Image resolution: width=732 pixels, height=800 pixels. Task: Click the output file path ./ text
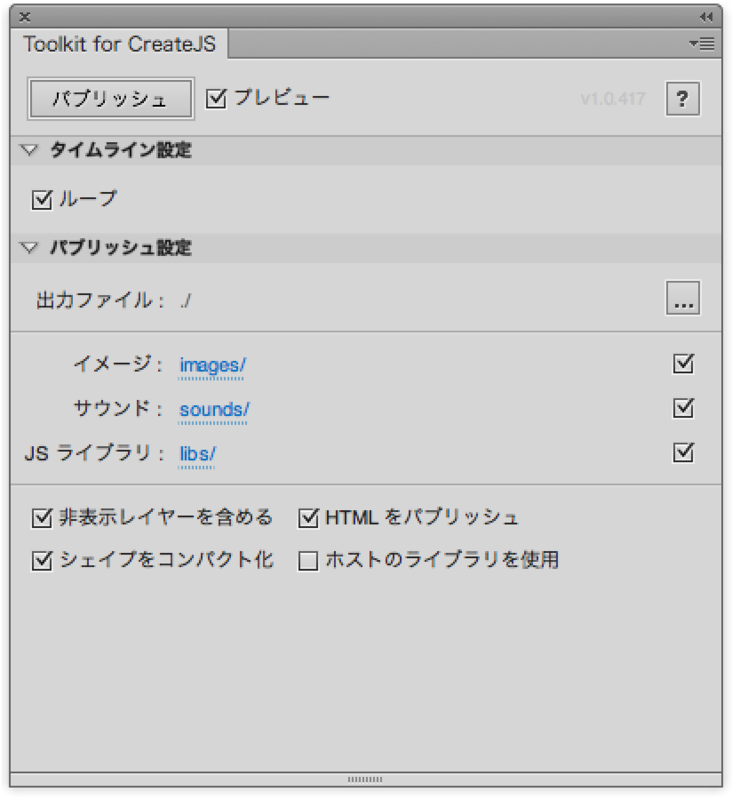click(x=186, y=301)
